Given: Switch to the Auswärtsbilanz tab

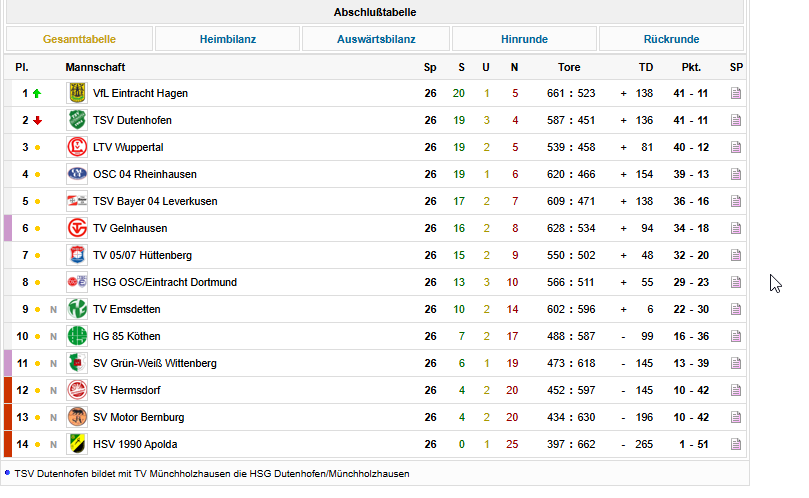Looking at the screenshot, I should 376,39.
